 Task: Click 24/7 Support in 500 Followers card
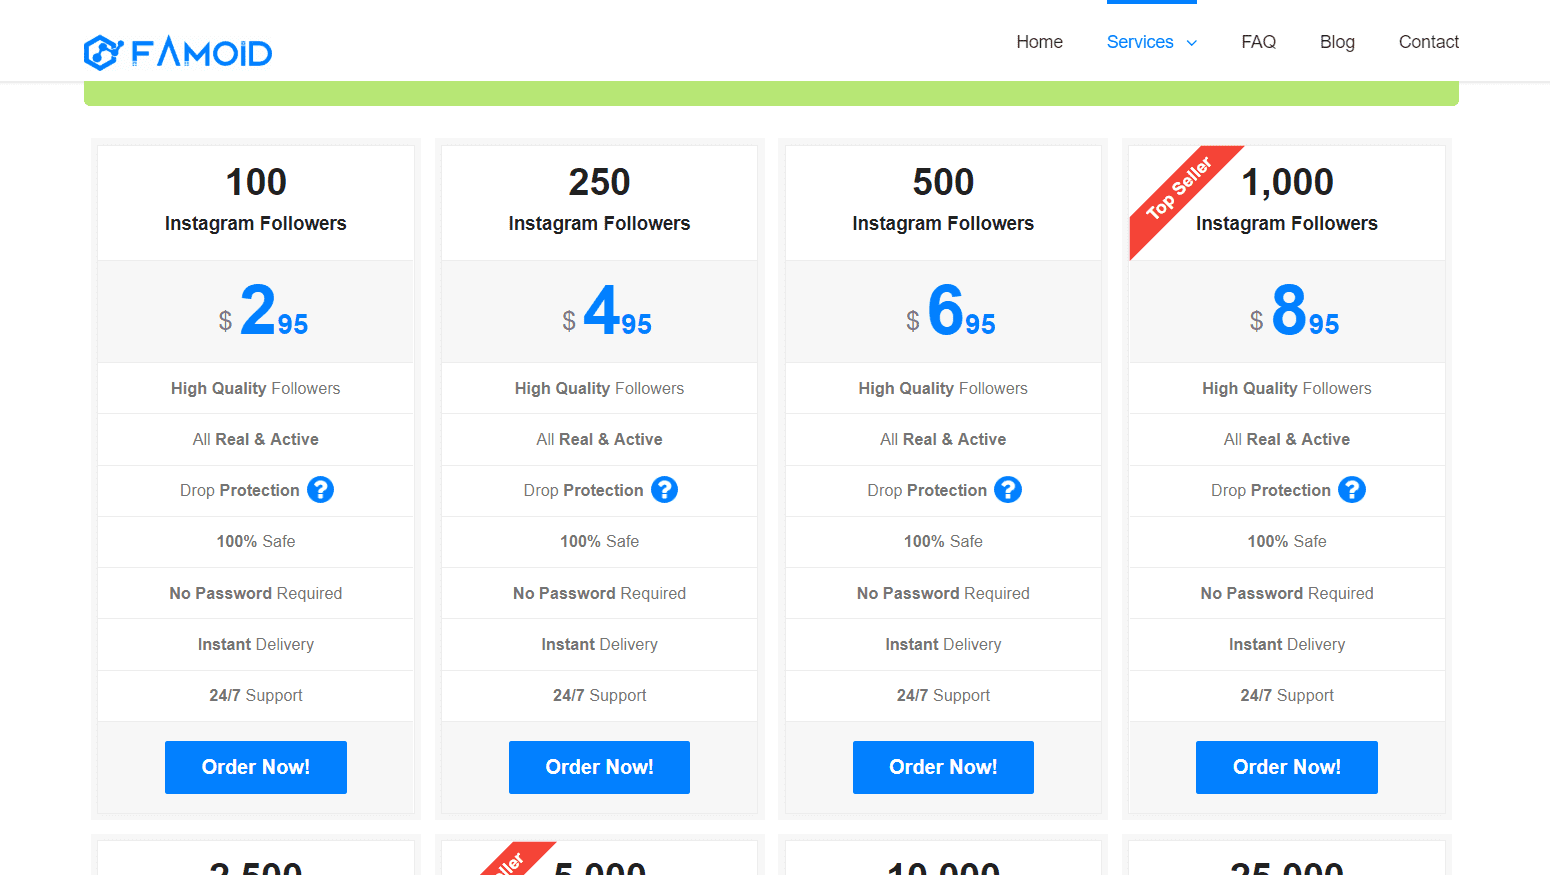pos(943,695)
